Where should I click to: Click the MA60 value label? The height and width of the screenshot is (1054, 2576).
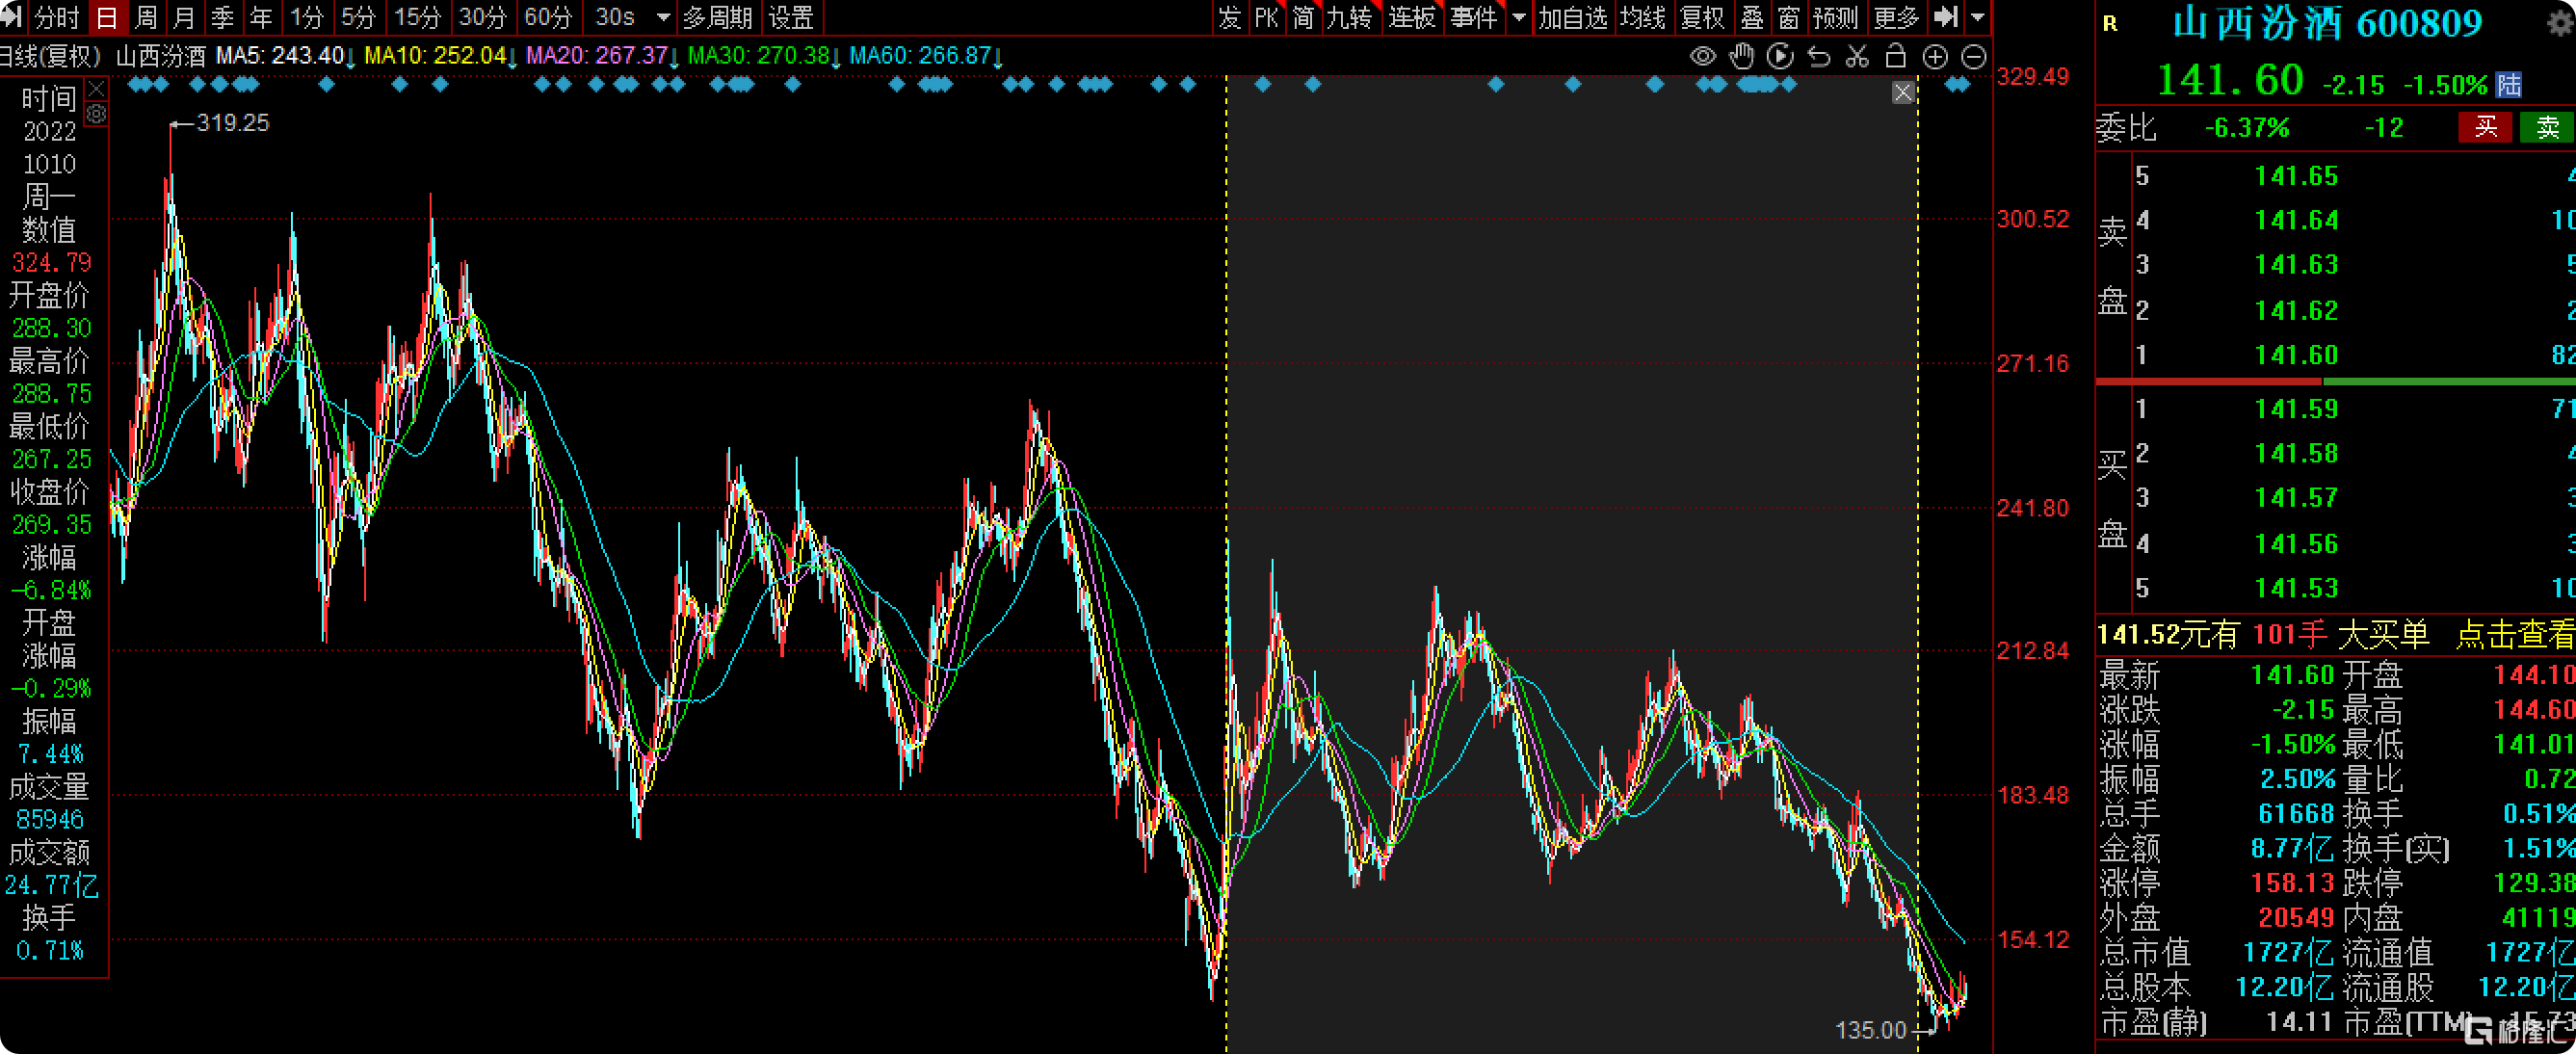tap(927, 56)
